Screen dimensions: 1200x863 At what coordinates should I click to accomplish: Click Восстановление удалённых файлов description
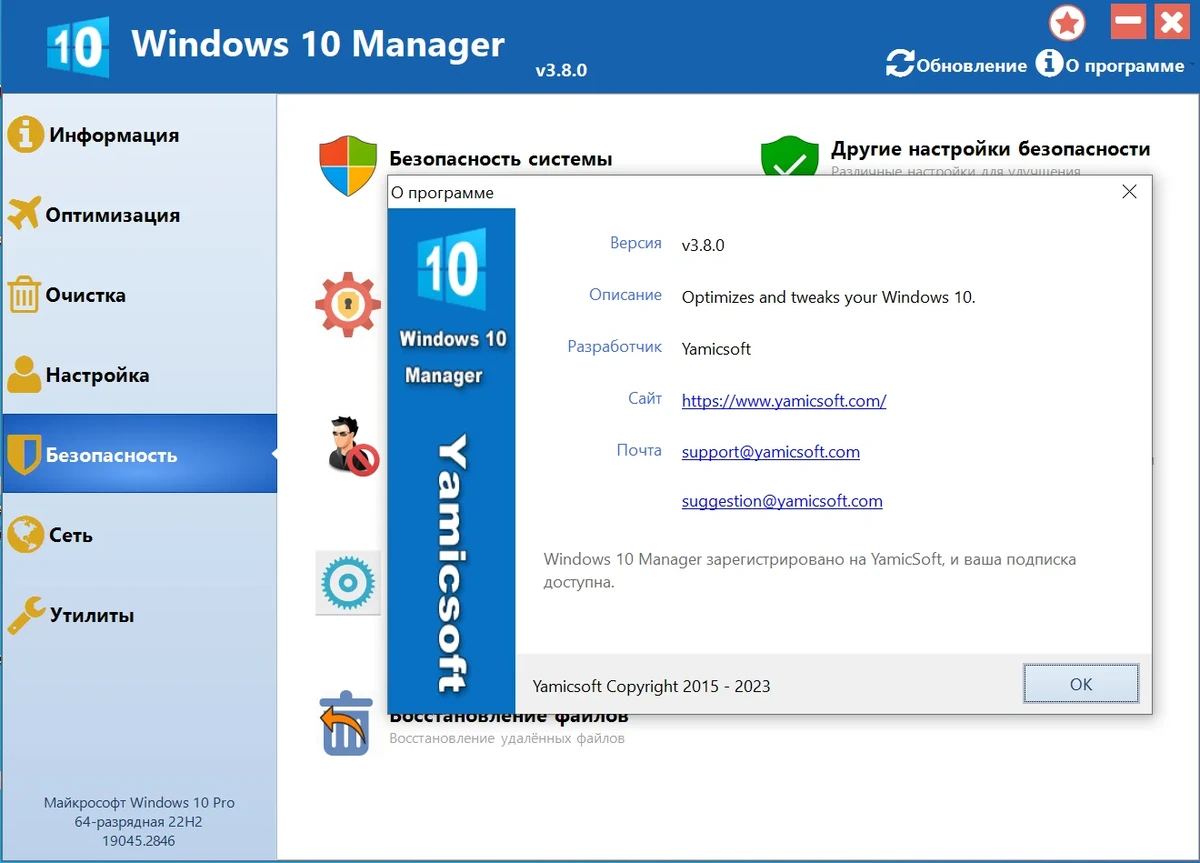pyautogui.click(x=507, y=738)
